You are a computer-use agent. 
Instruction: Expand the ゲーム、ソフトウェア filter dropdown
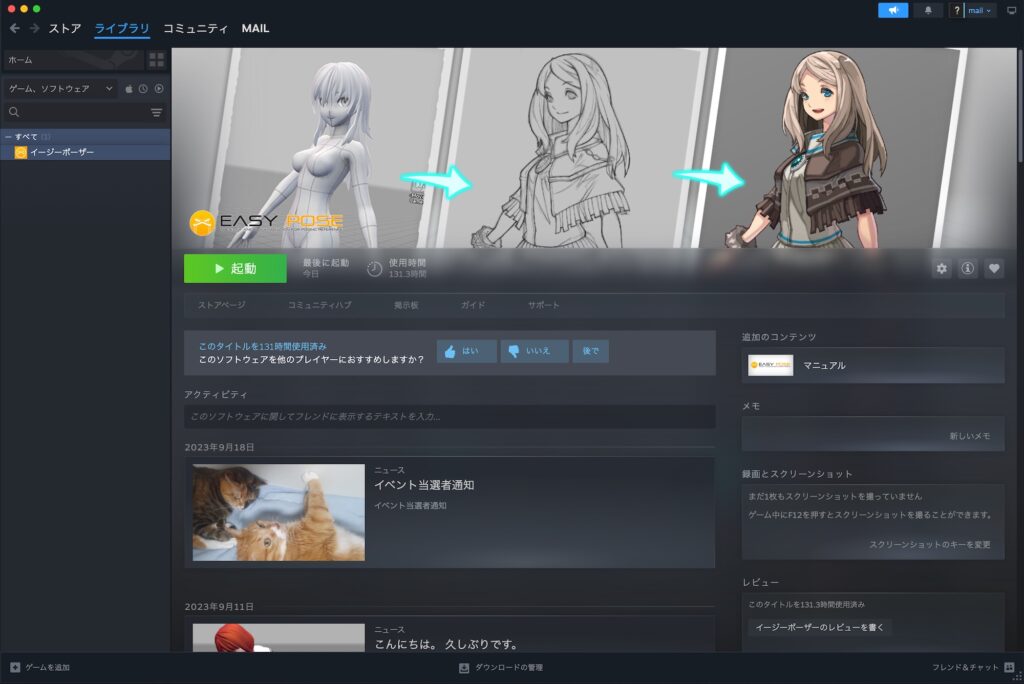click(x=61, y=89)
